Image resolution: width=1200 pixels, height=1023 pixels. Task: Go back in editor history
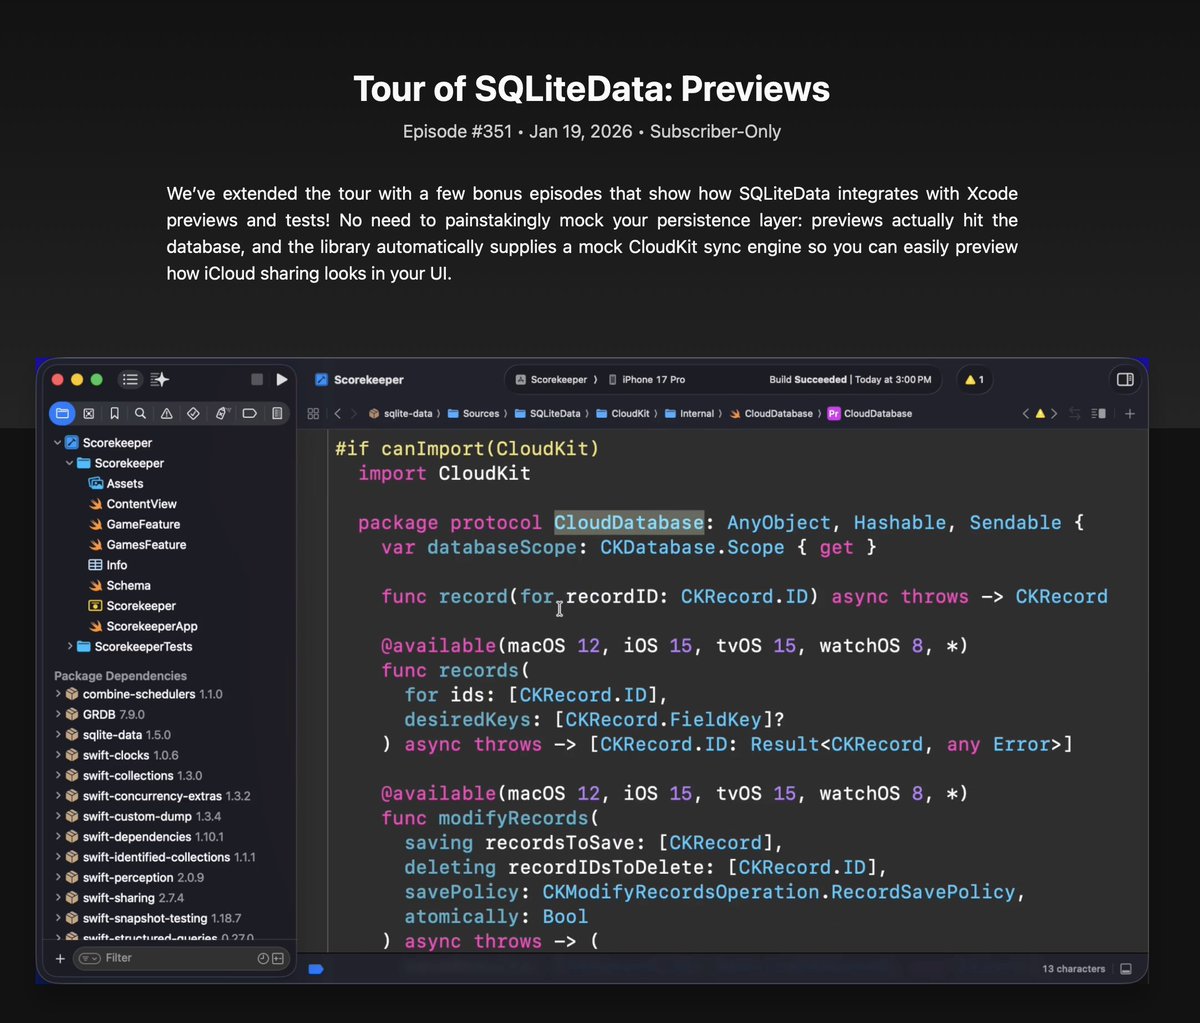tap(338, 413)
